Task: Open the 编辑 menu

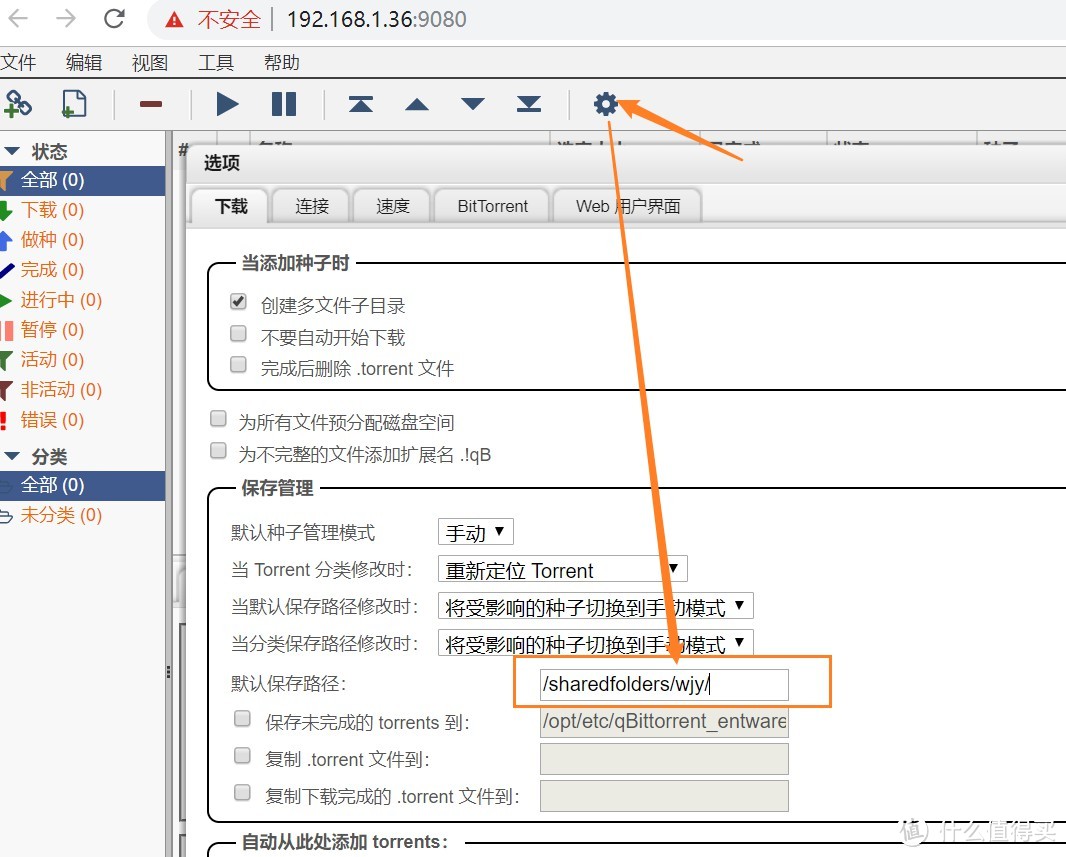Action: 84,63
